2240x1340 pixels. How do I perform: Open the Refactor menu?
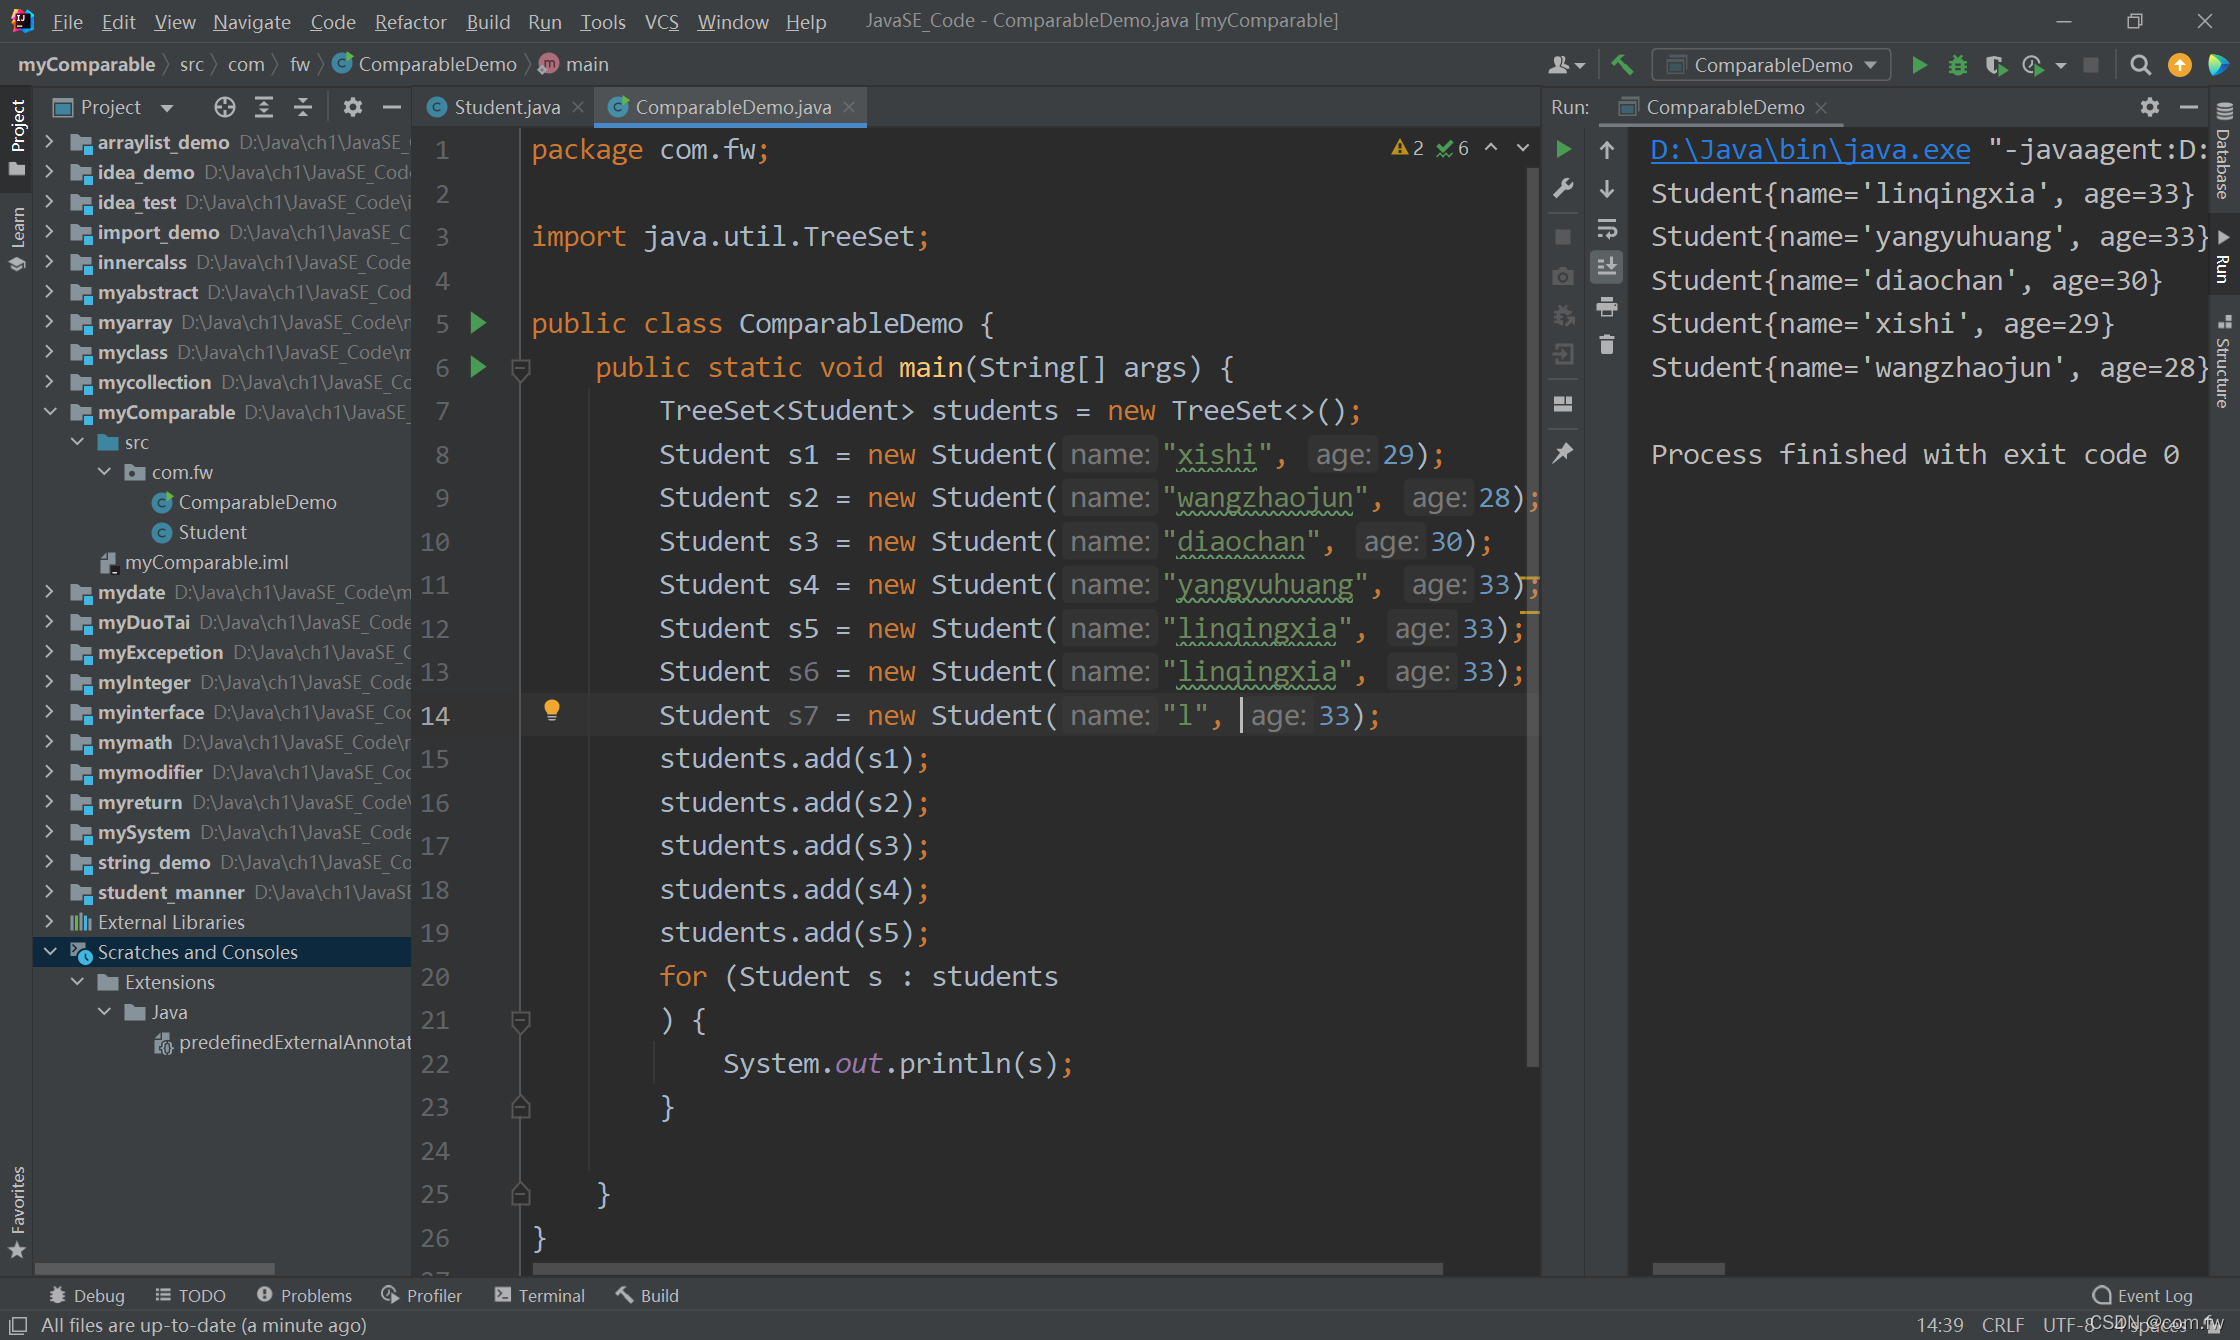410,21
